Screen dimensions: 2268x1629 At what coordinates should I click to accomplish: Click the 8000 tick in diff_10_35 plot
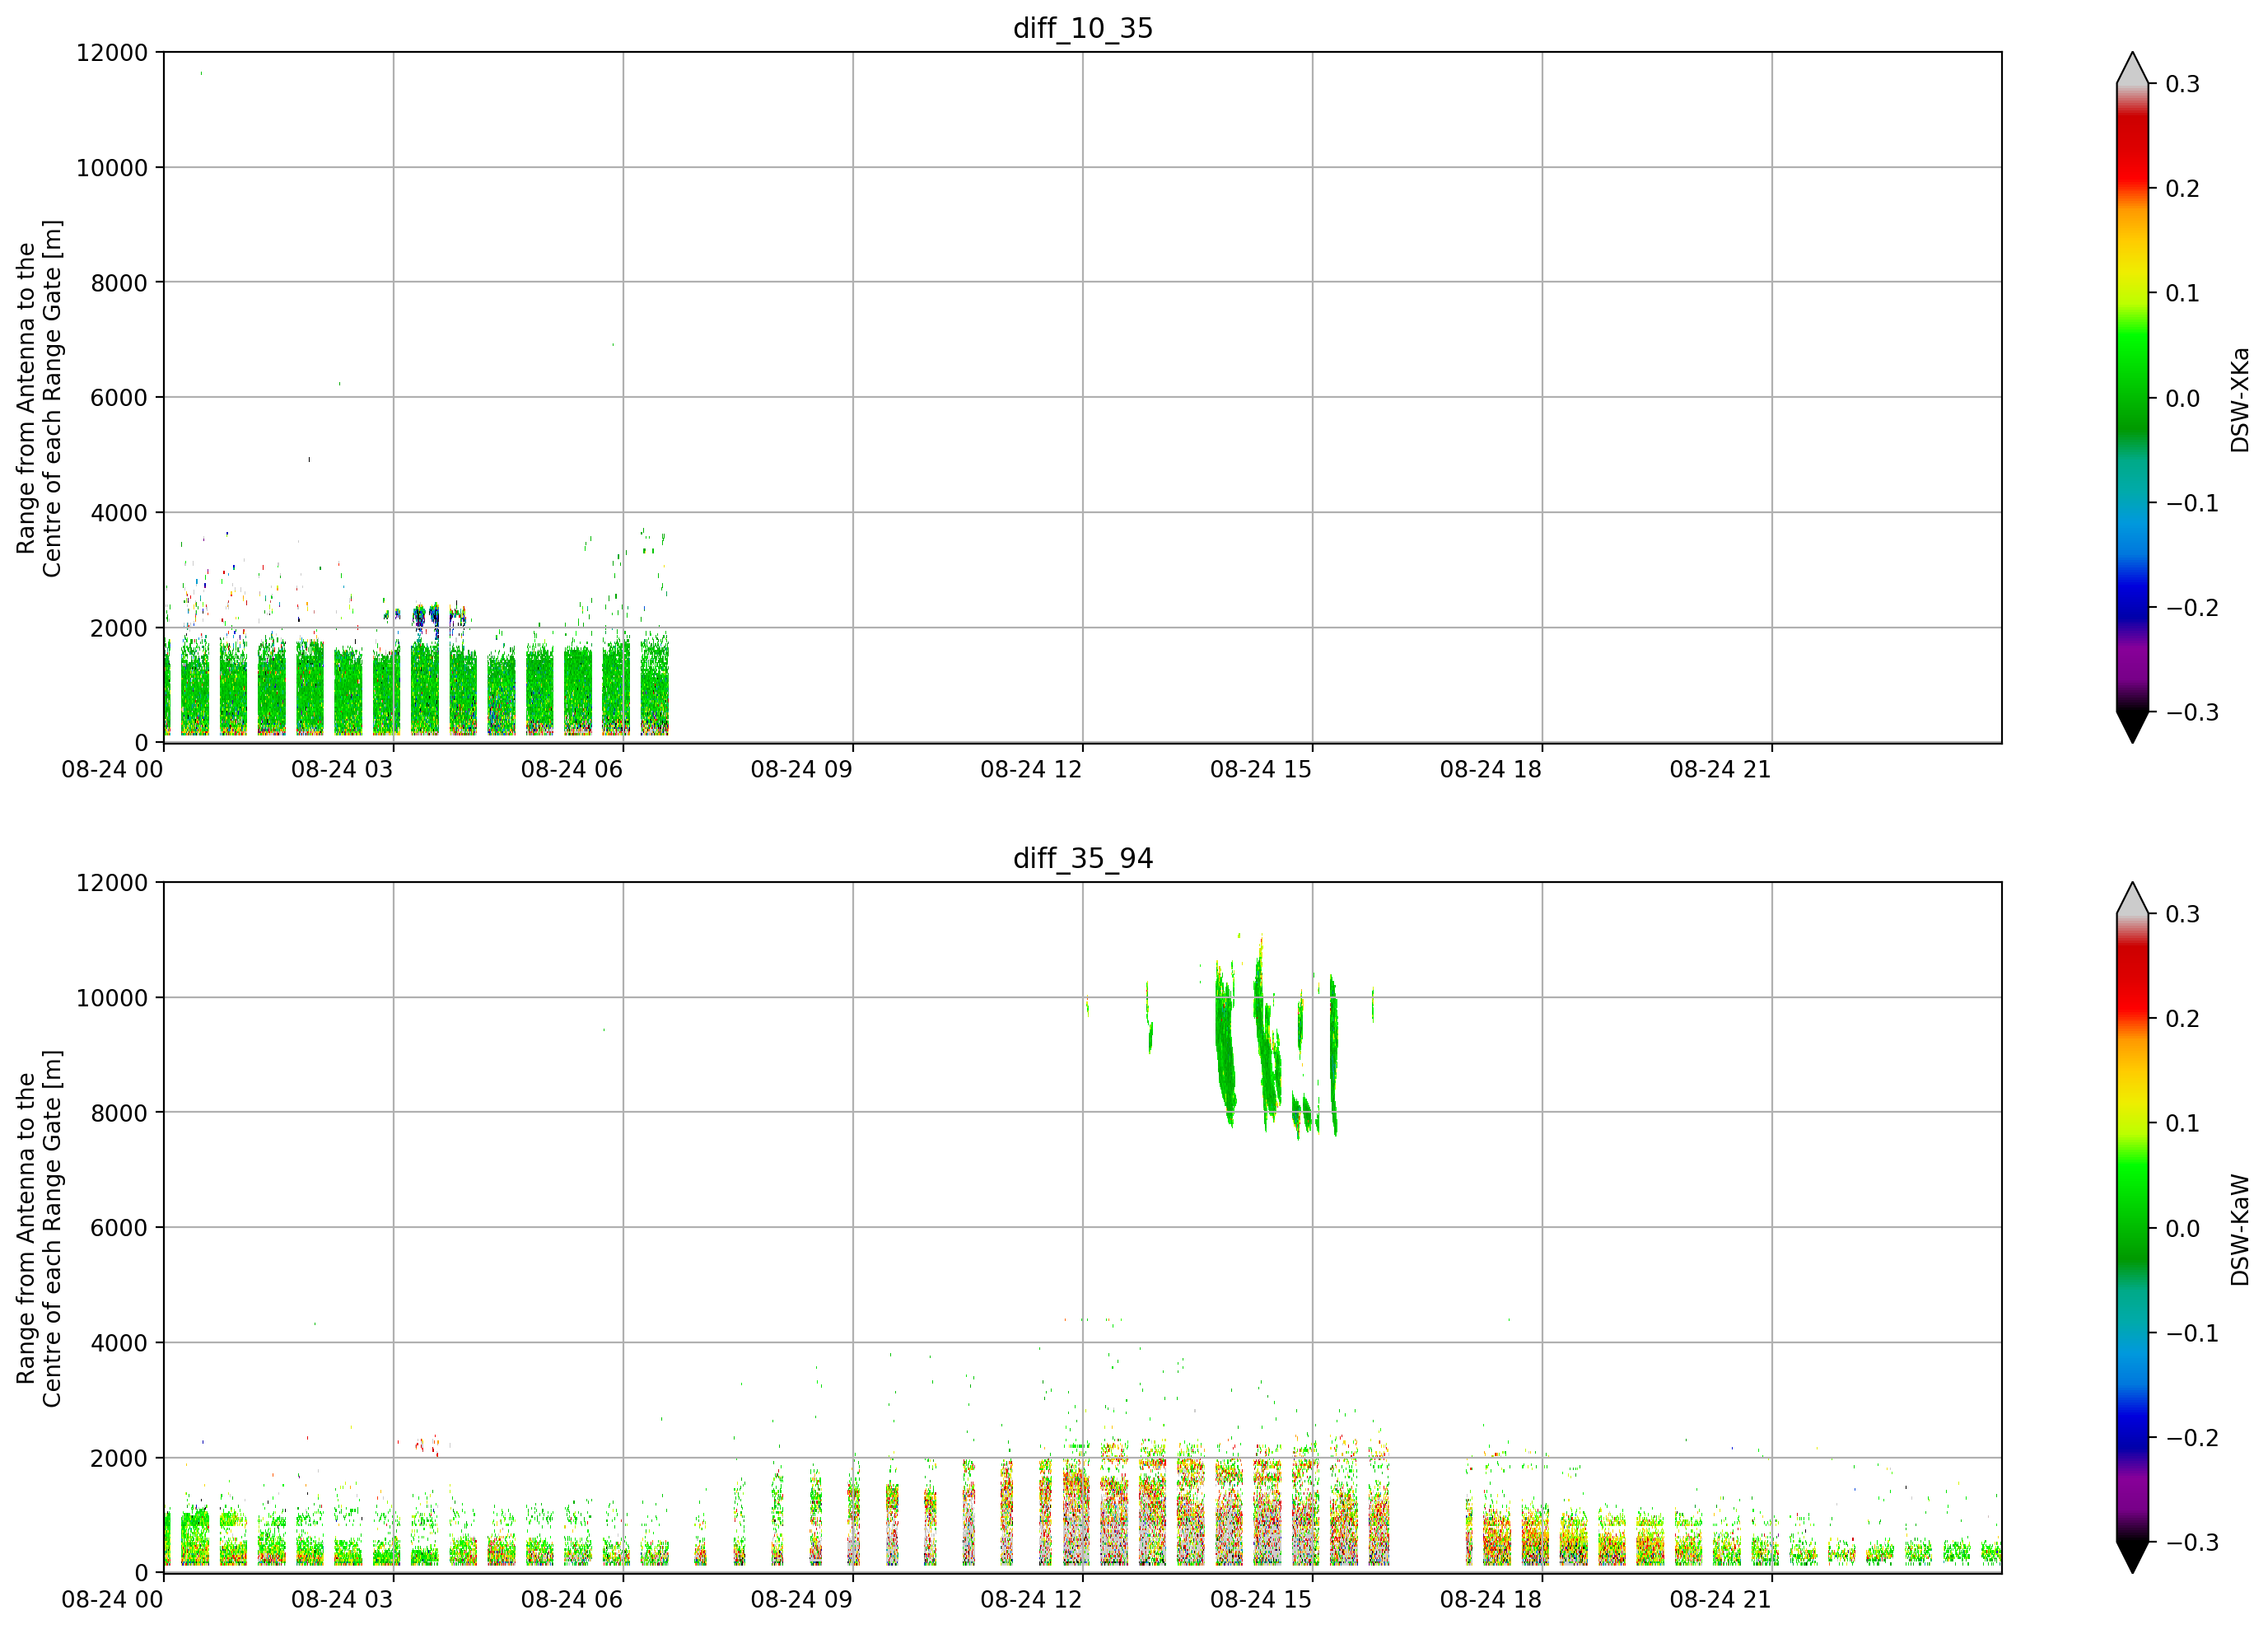pos(119,283)
